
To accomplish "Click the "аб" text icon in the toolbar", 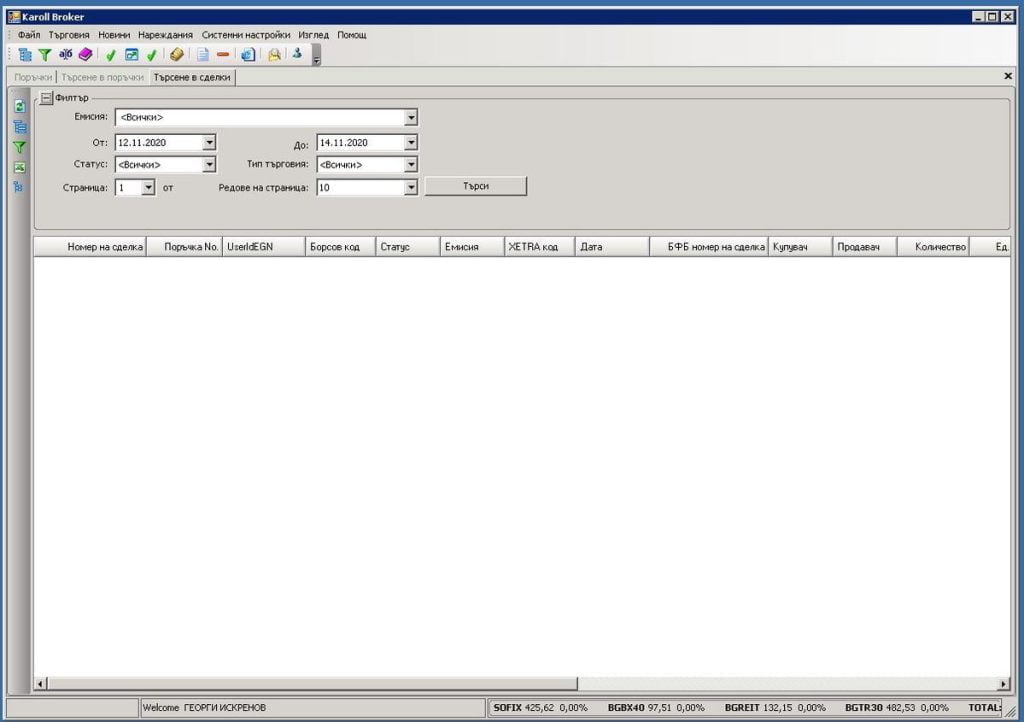I will coord(65,54).
